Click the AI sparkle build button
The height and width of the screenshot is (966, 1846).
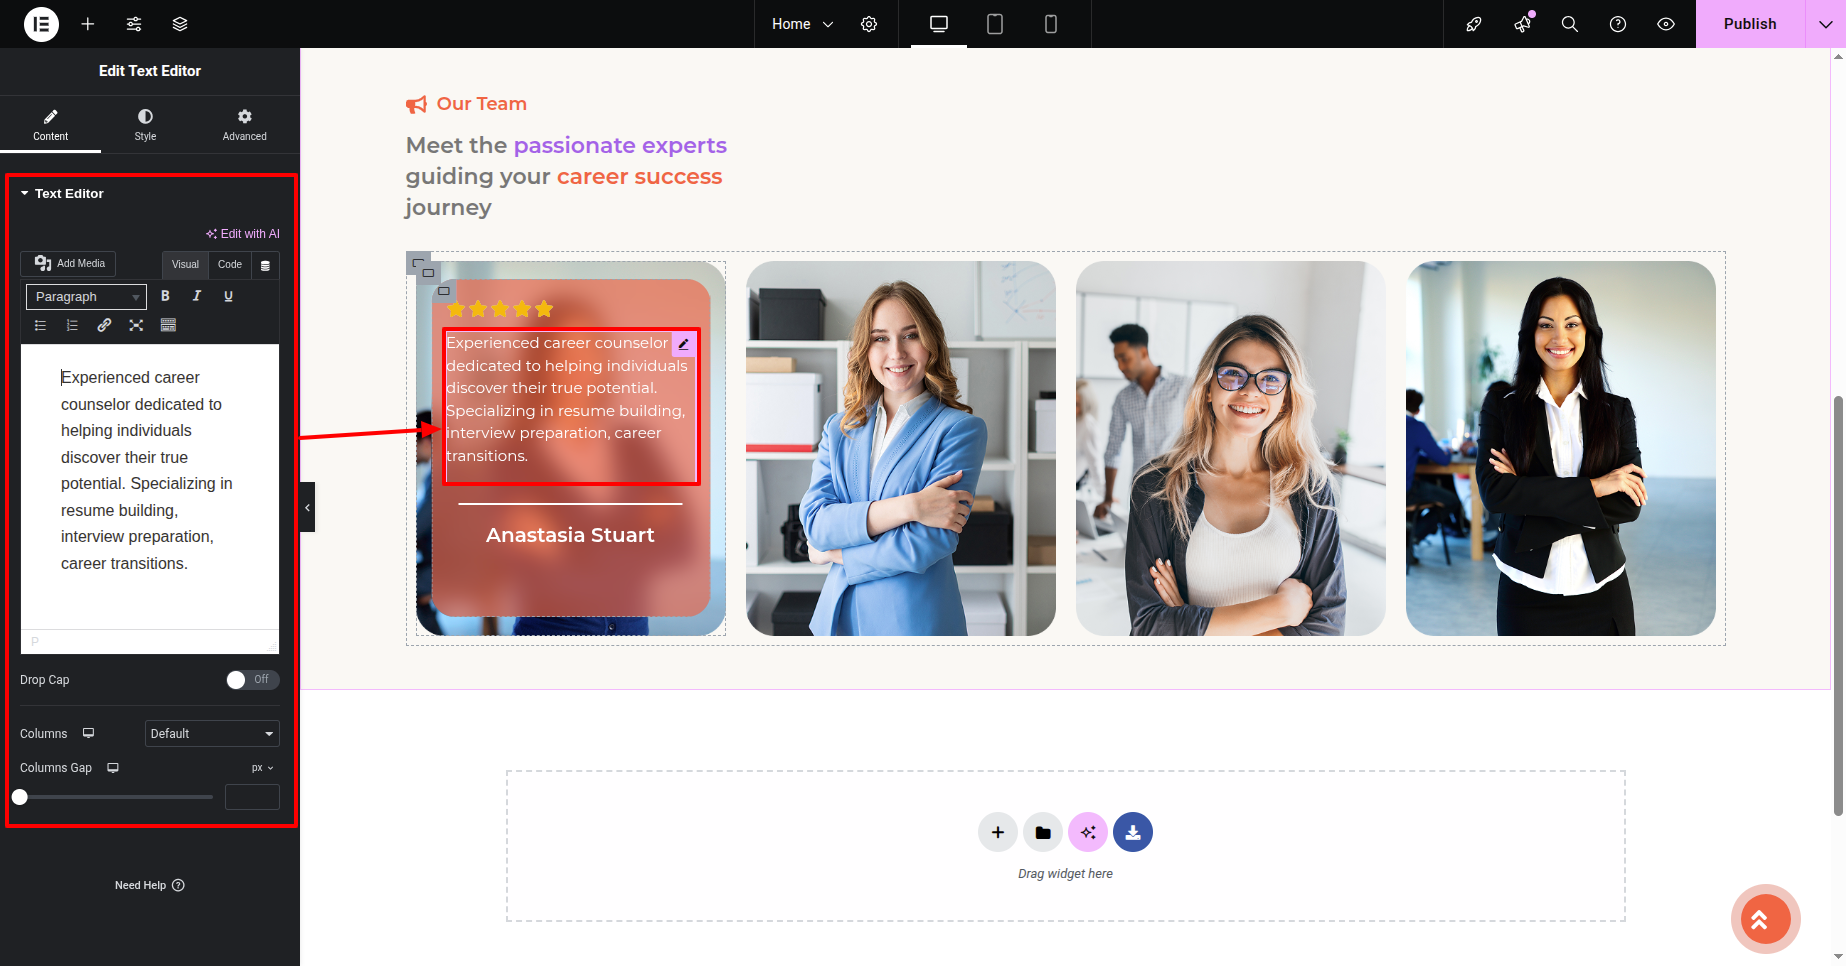(x=1088, y=832)
